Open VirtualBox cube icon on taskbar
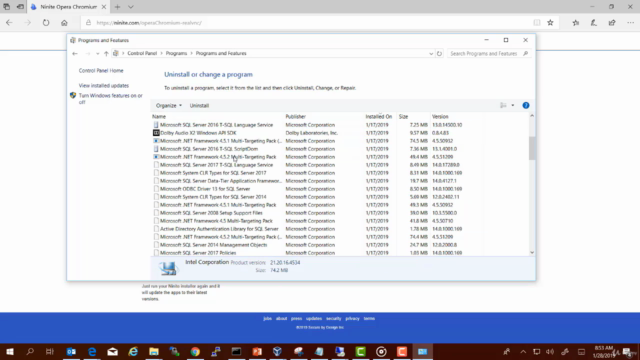Screen dimensions: 640x360 [278, 351]
